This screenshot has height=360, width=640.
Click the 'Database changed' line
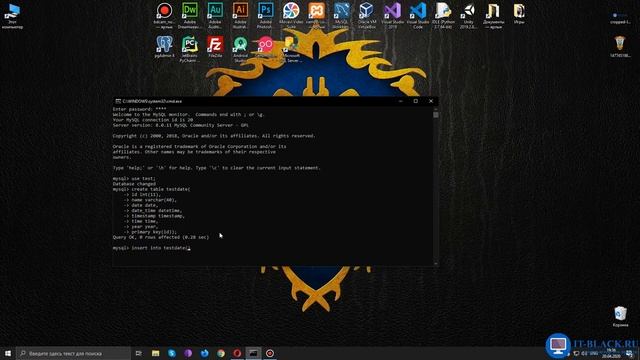[x=134, y=184]
